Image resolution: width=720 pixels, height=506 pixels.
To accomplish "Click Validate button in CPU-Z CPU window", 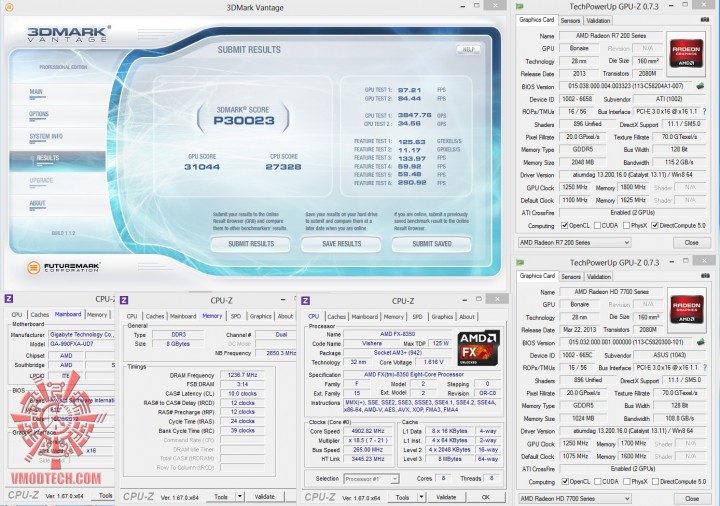I will pos(446,497).
